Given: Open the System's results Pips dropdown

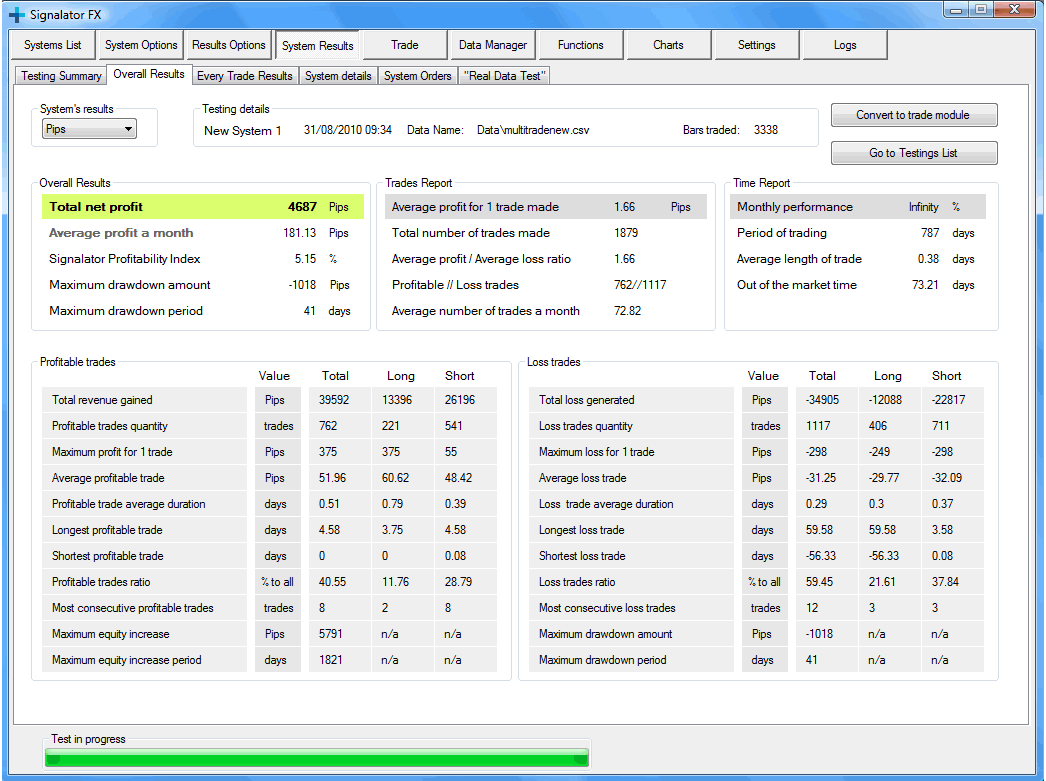Looking at the screenshot, I should coord(89,129).
